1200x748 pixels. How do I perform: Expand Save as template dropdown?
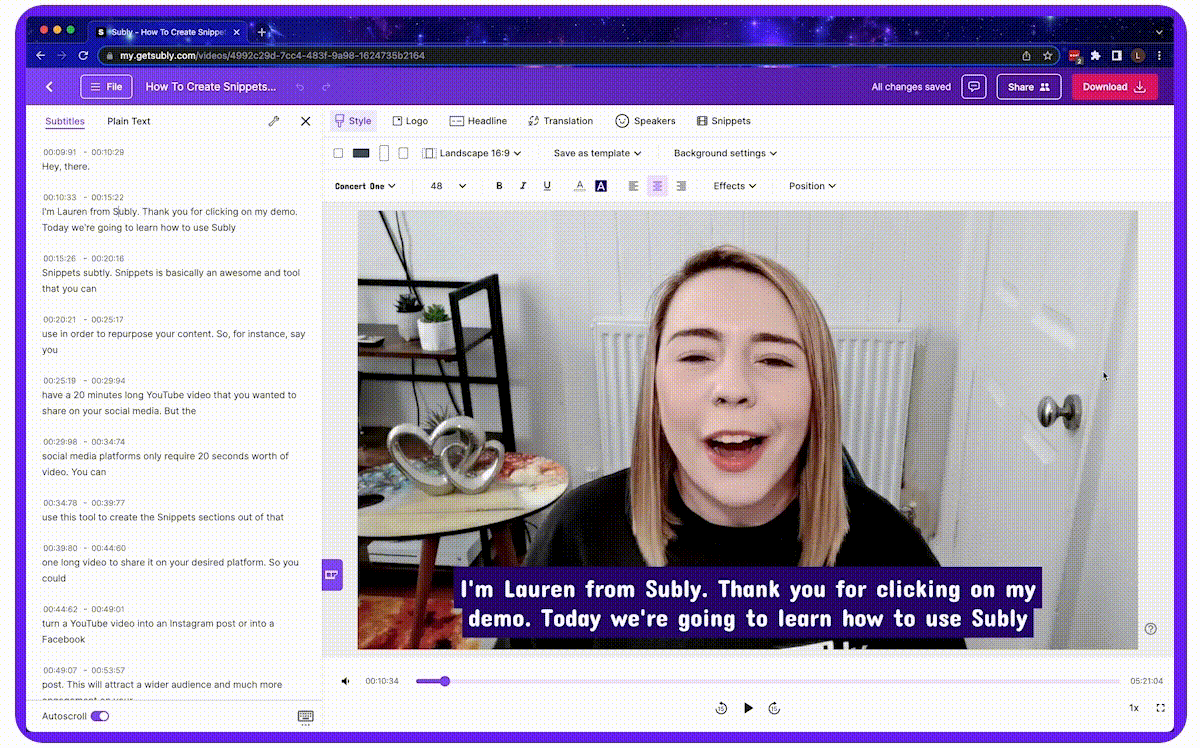(x=597, y=153)
